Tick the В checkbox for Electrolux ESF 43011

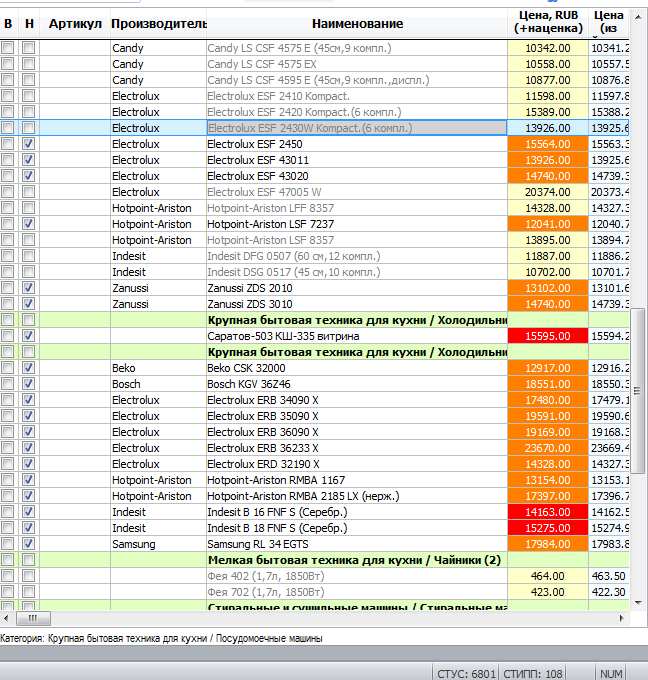coord(7,160)
